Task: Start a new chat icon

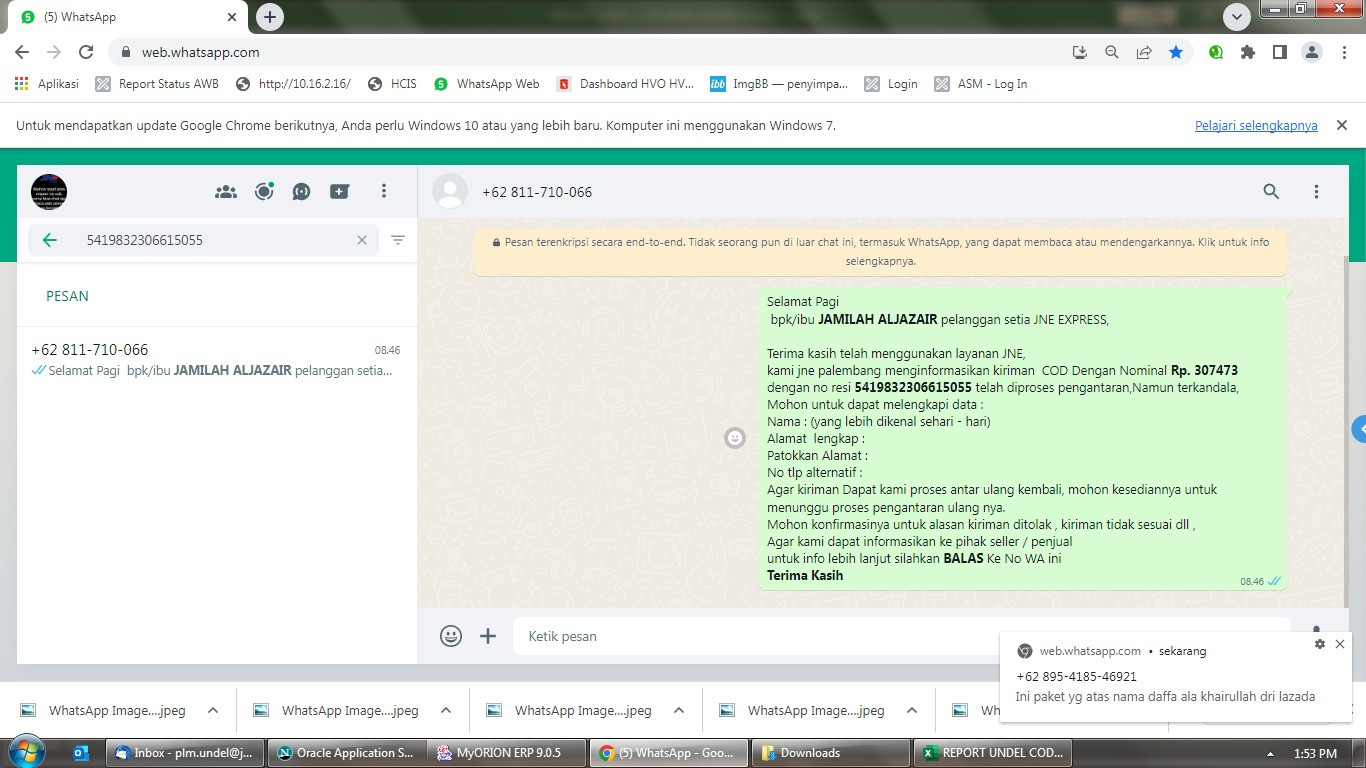Action: coord(340,192)
